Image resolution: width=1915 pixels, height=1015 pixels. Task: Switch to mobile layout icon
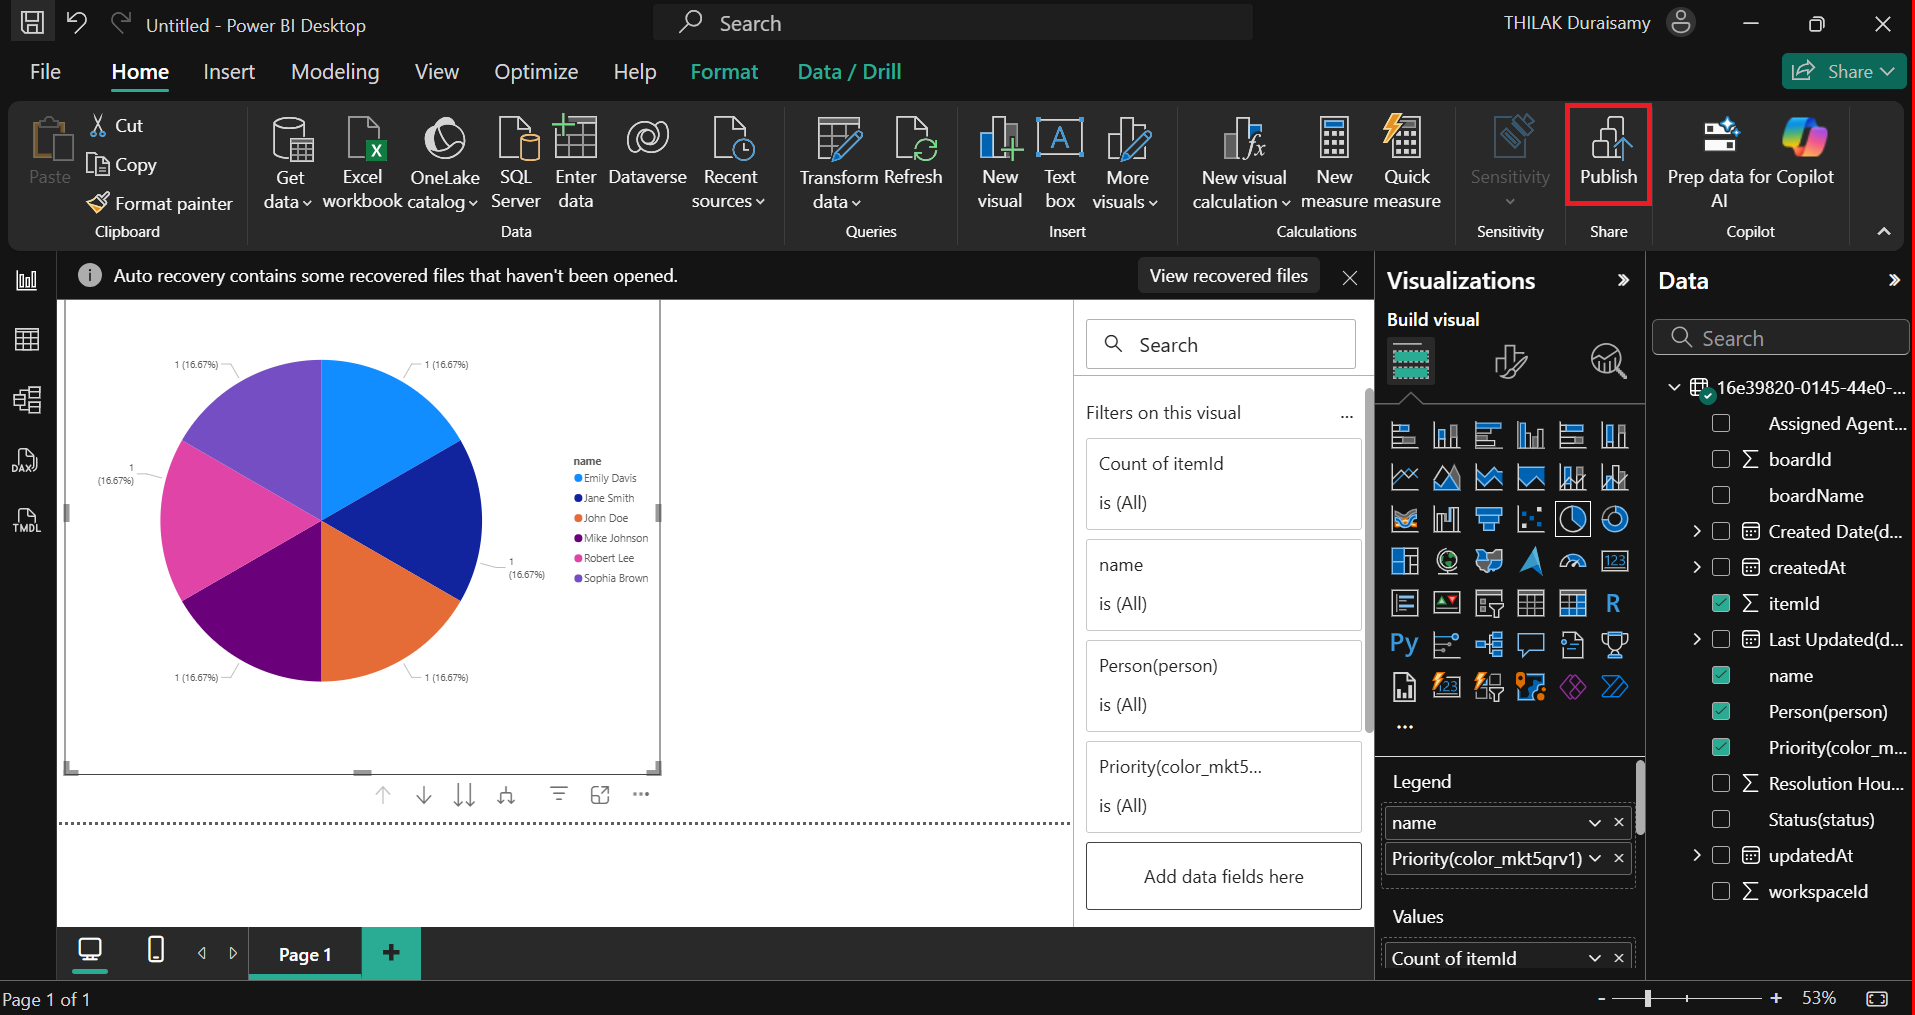[156, 949]
